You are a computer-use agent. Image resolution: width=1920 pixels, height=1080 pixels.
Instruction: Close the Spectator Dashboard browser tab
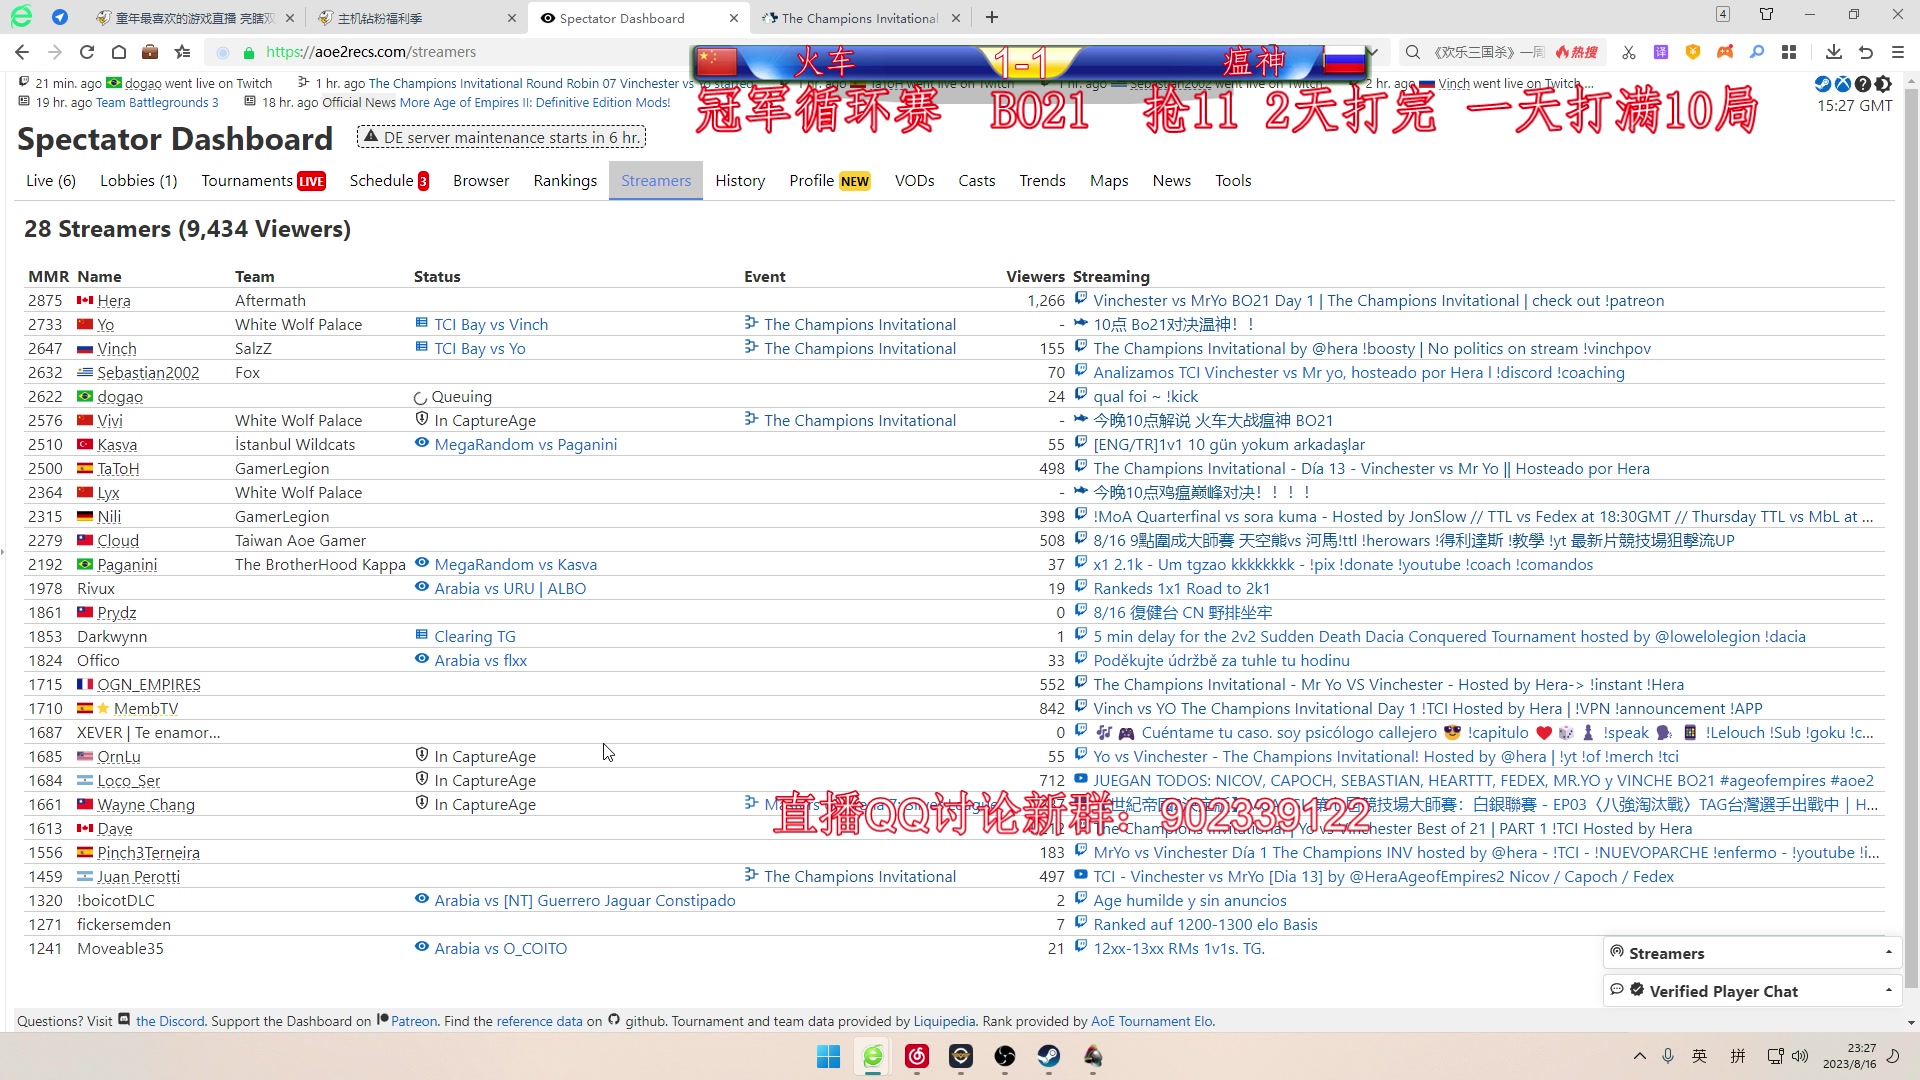tap(734, 18)
